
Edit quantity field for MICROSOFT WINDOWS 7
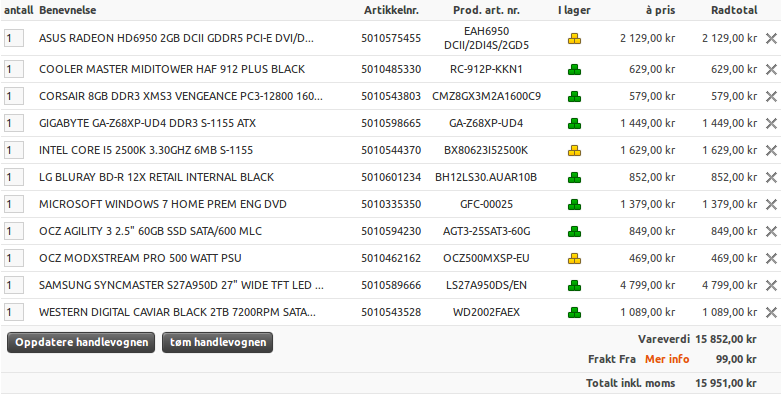click(x=14, y=204)
